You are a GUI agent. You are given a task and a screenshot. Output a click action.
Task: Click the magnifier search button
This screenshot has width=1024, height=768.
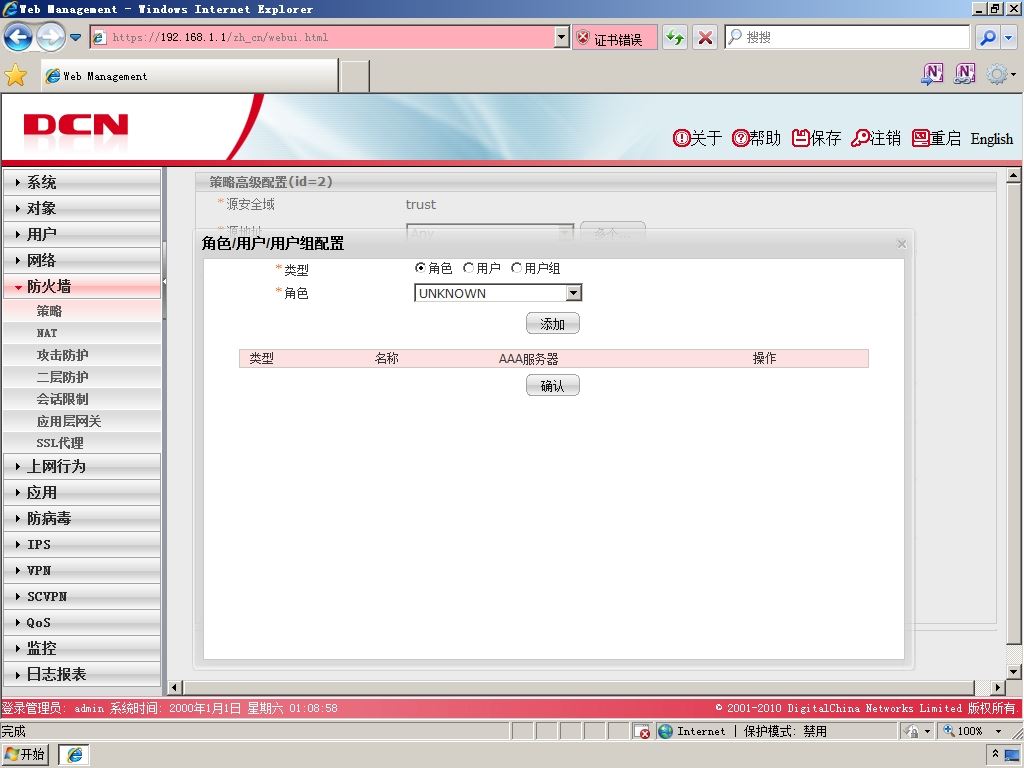click(x=988, y=37)
